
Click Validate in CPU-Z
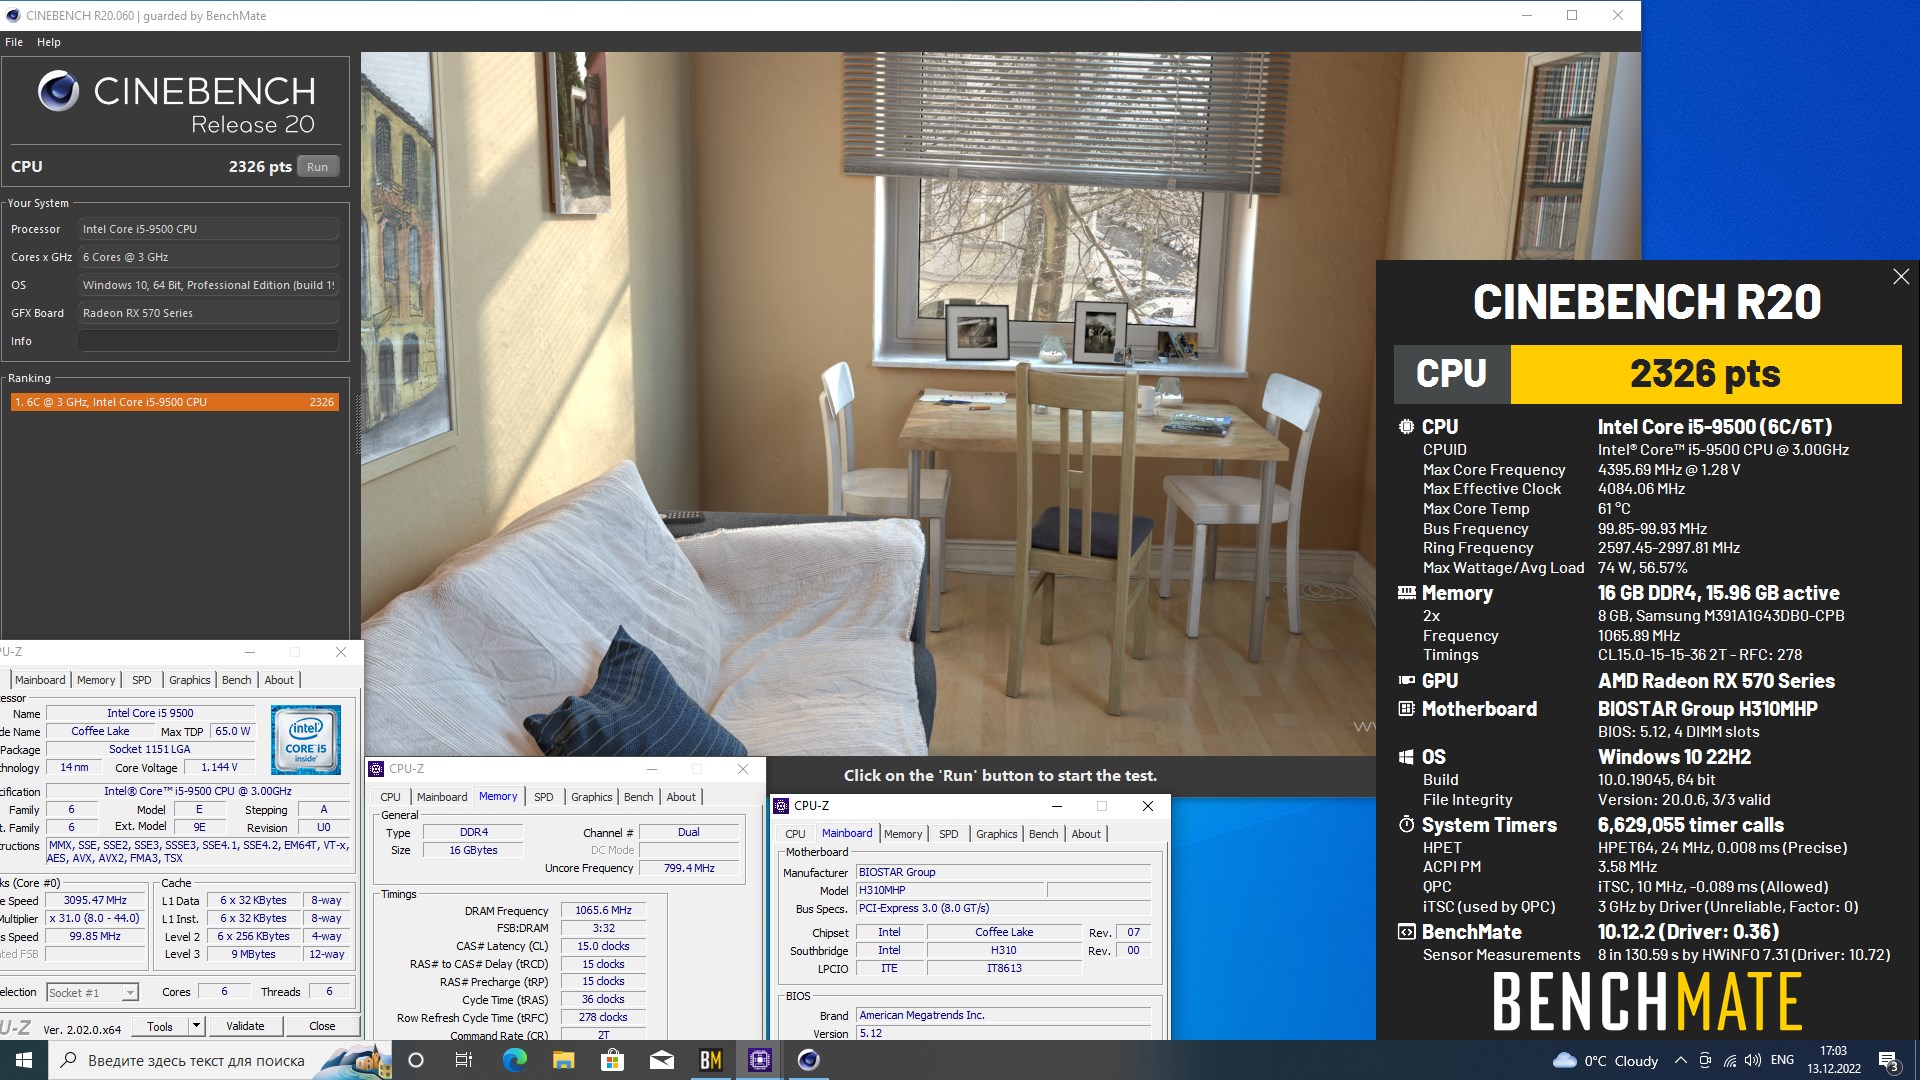245,1026
